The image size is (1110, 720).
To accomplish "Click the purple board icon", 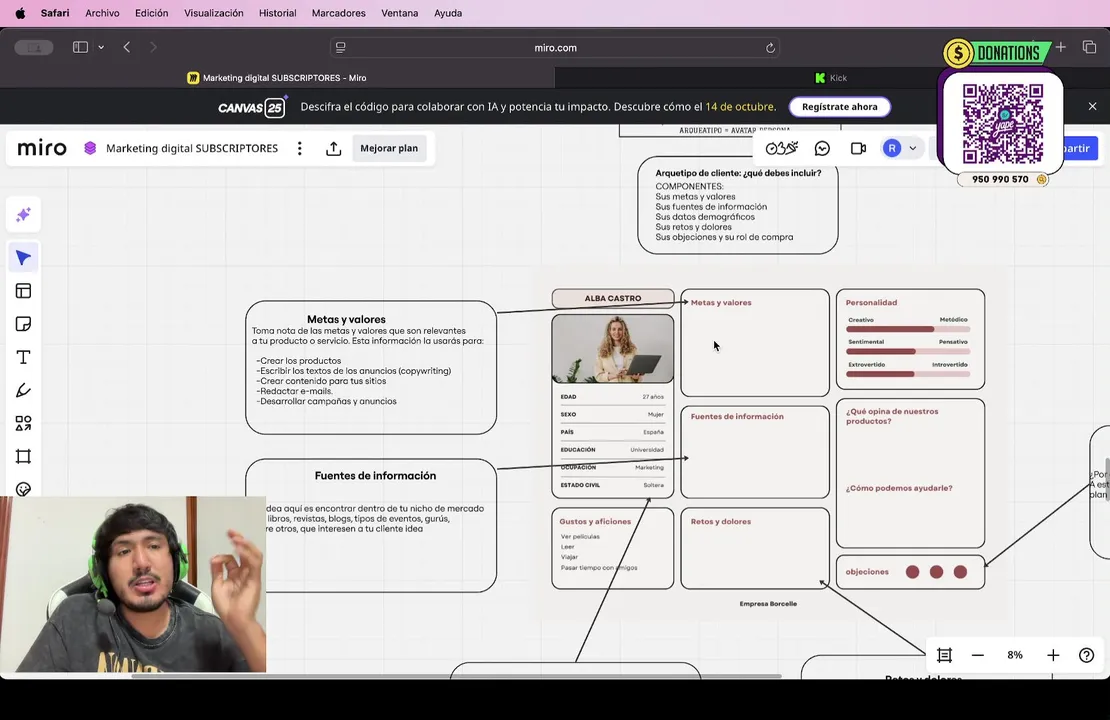I will 90,148.
